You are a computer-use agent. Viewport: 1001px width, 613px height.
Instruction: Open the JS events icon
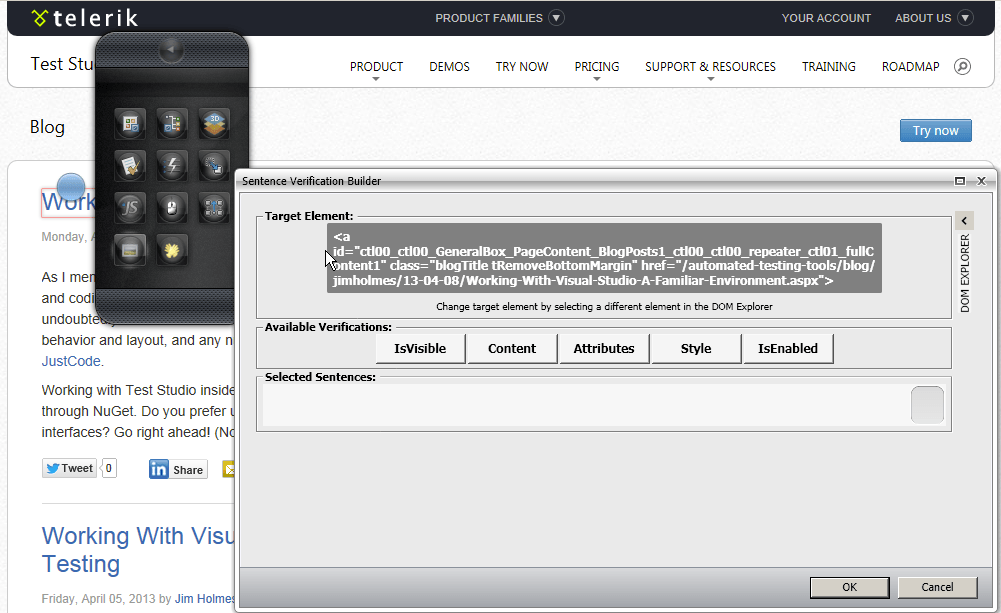(x=130, y=208)
